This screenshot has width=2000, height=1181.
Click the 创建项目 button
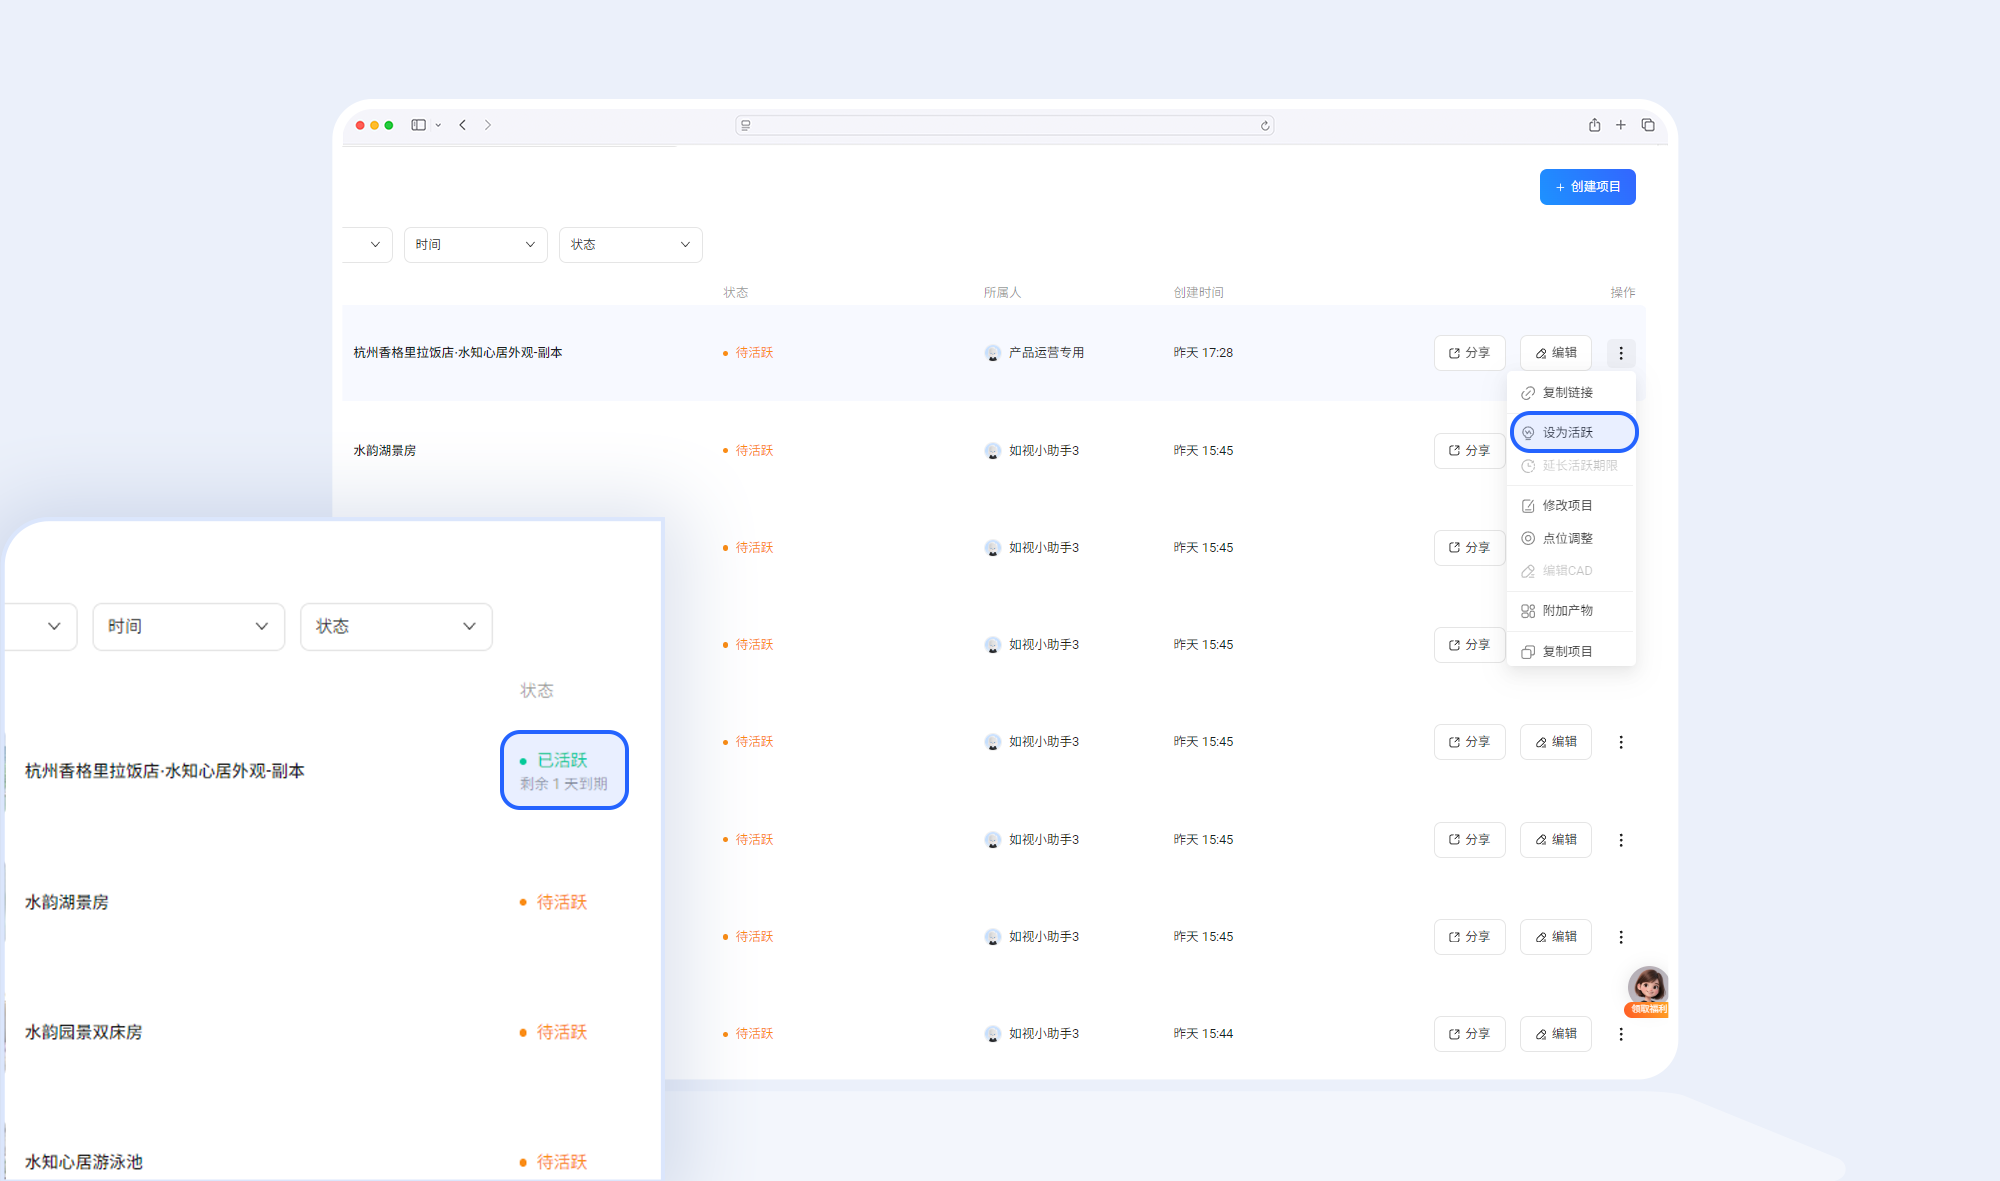(x=1587, y=187)
